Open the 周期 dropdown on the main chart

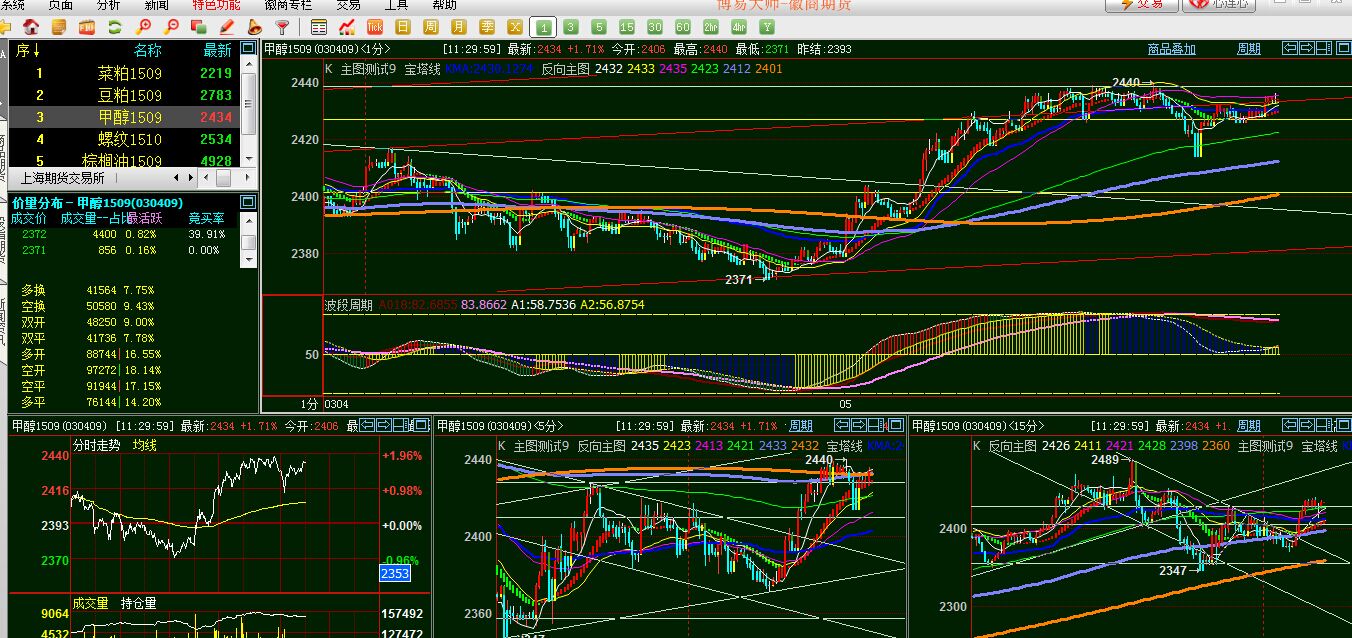click(1249, 48)
